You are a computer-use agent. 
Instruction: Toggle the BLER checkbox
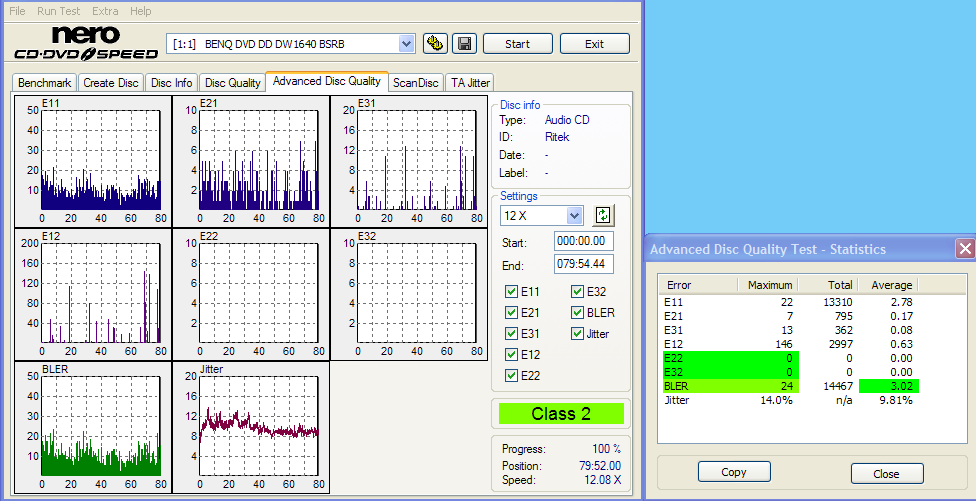[578, 313]
